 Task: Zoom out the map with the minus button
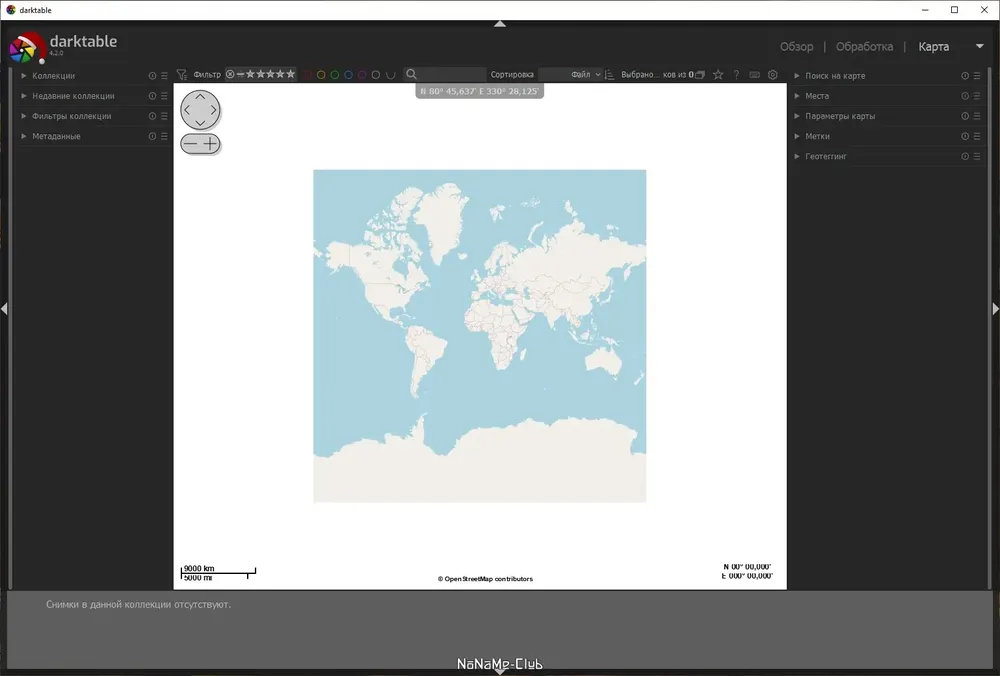pyautogui.click(x=190, y=143)
